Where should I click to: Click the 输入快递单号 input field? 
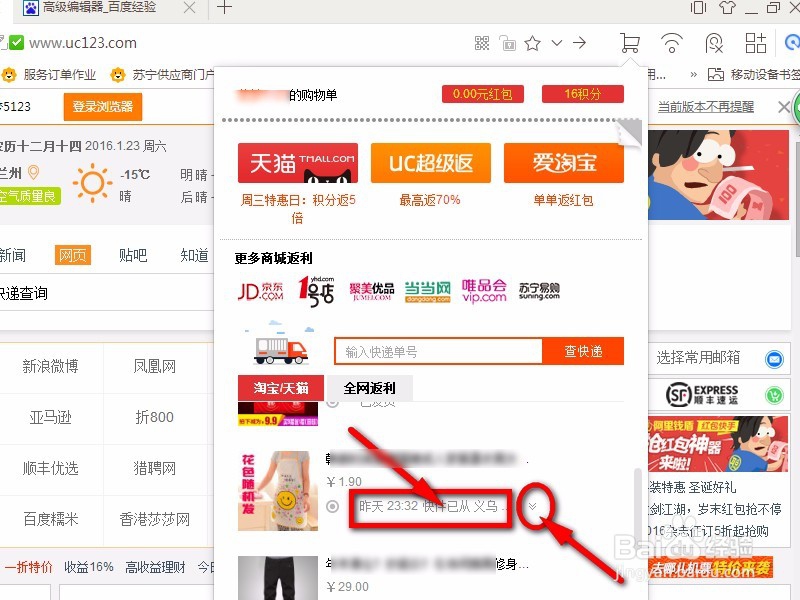[x=438, y=351]
